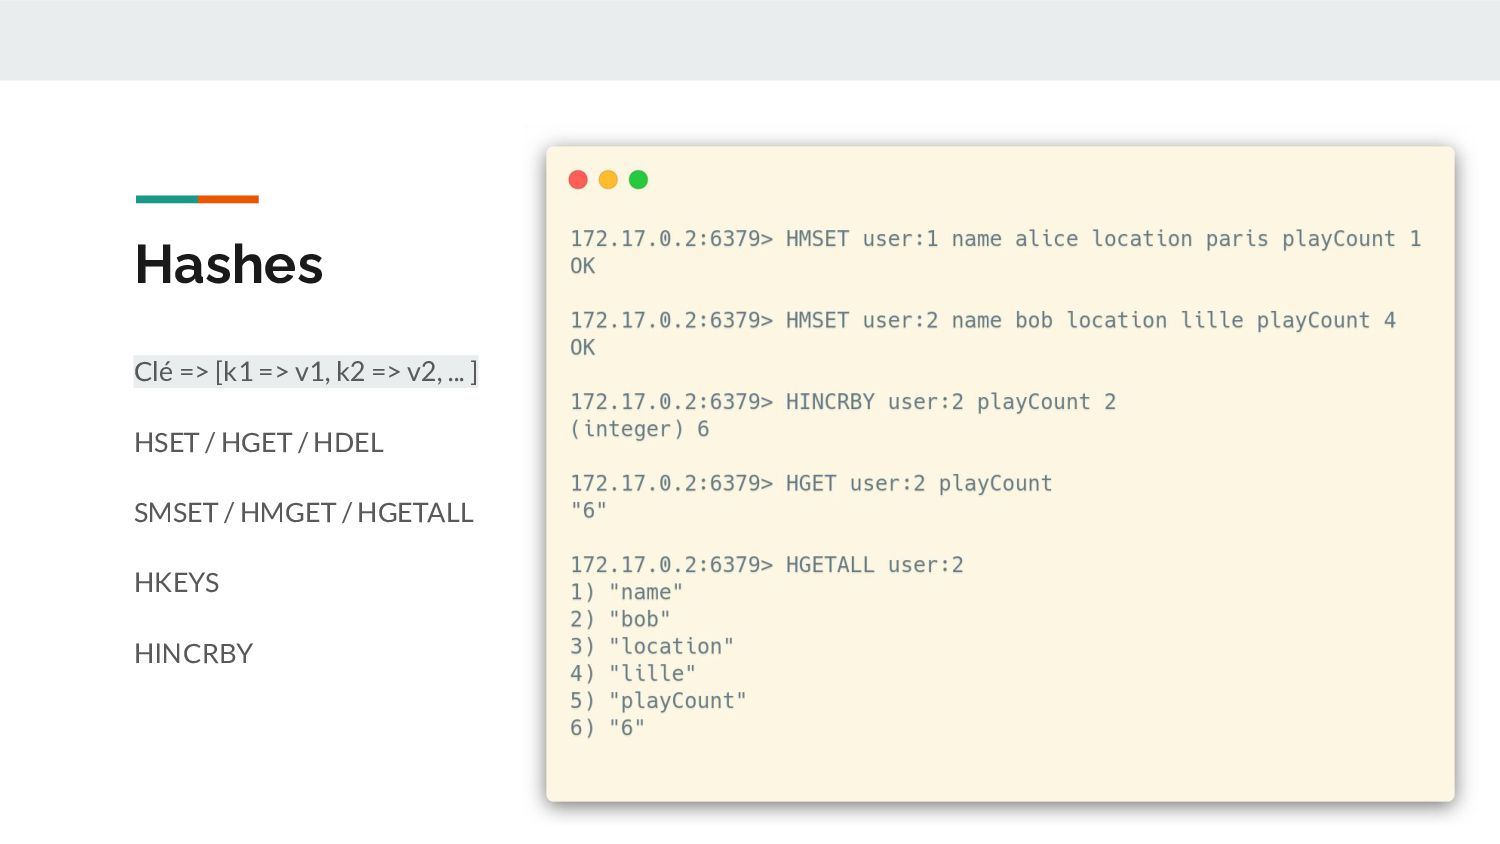This screenshot has height=844, width=1500.
Task: Click the teal segment of the accent bar
Action: point(166,199)
